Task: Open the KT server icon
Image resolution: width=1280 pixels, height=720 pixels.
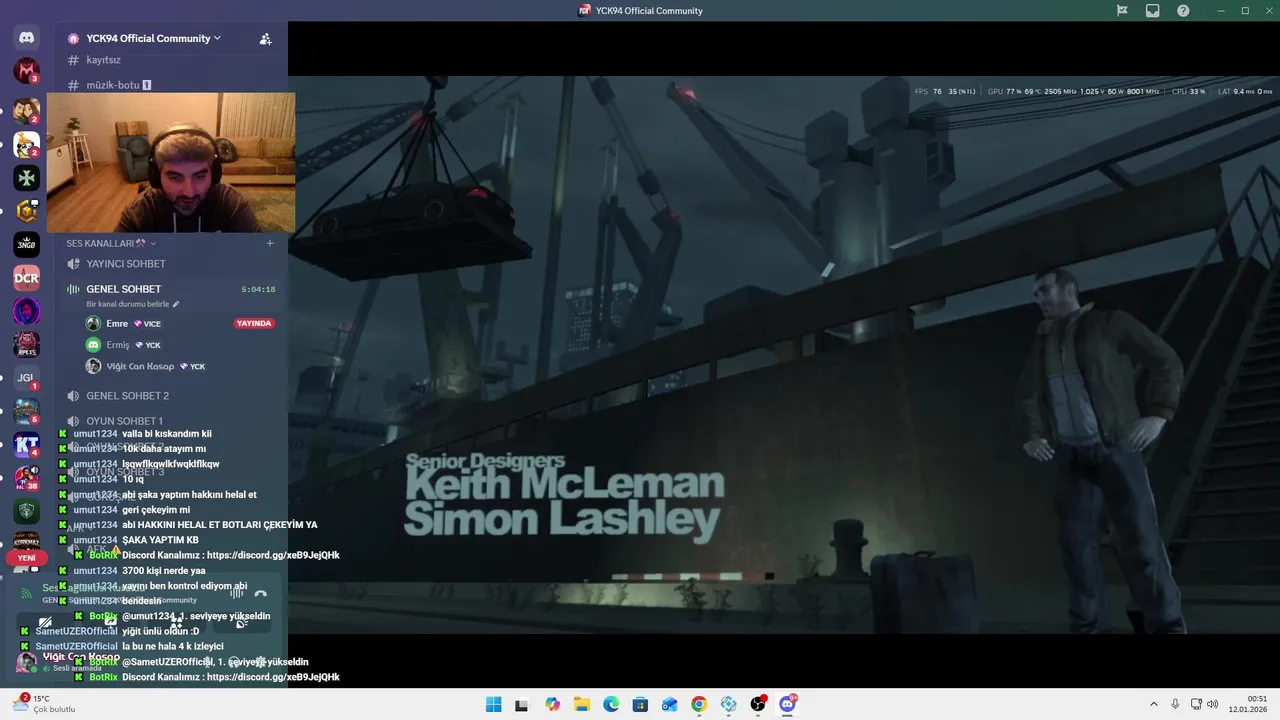Action: [x=26, y=445]
